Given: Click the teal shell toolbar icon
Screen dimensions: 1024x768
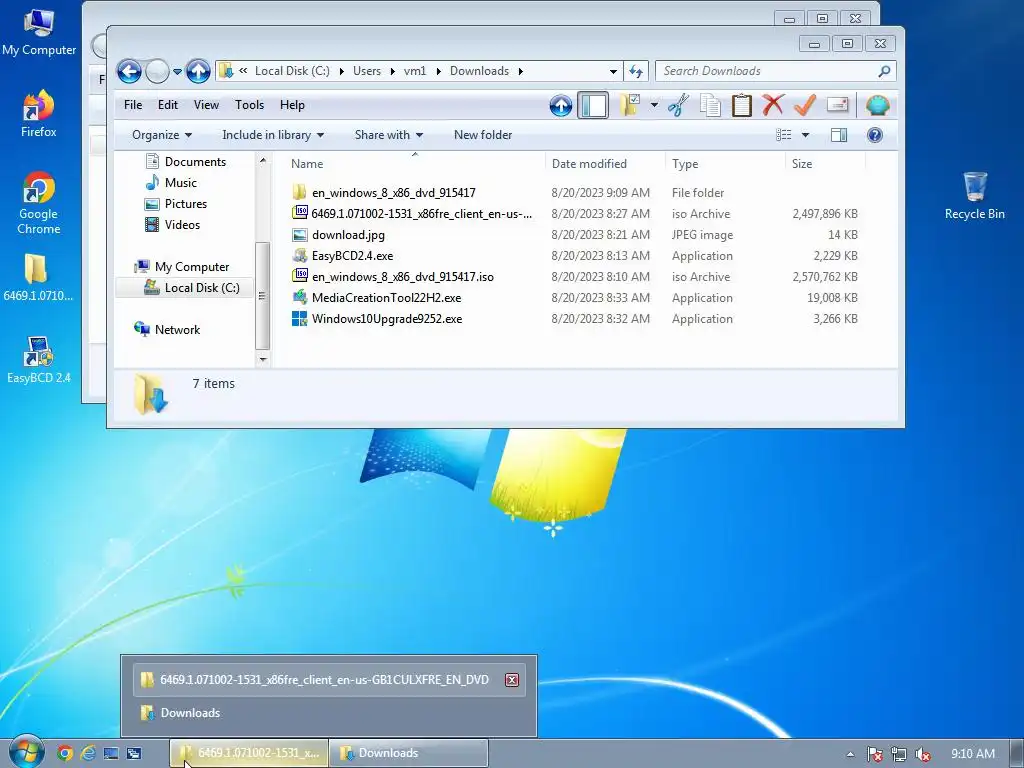Looking at the screenshot, I should click(x=877, y=105).
